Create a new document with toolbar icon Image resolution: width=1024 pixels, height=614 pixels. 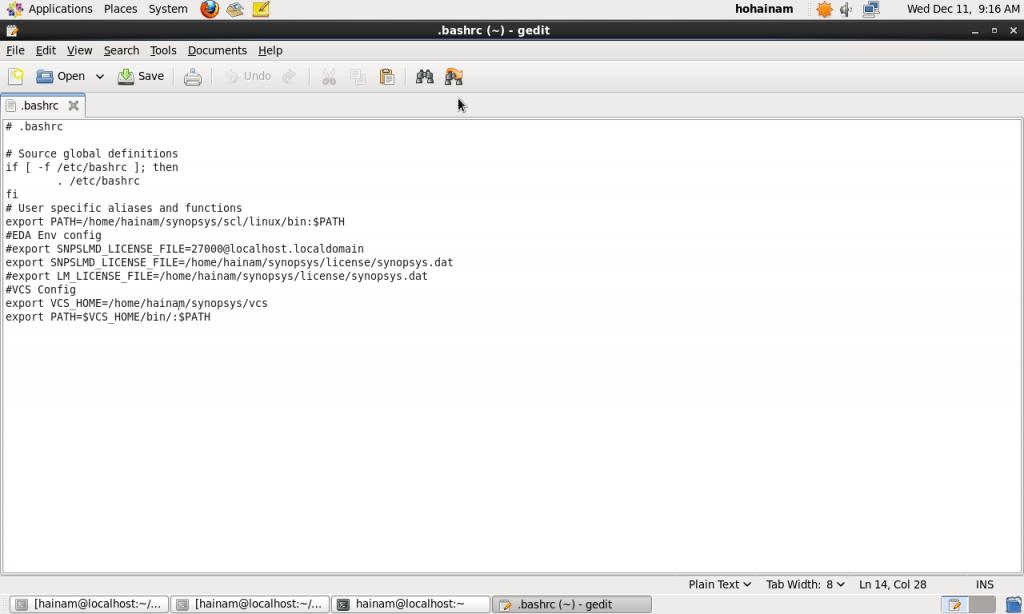pyautogui.click(x=16, y=76)
